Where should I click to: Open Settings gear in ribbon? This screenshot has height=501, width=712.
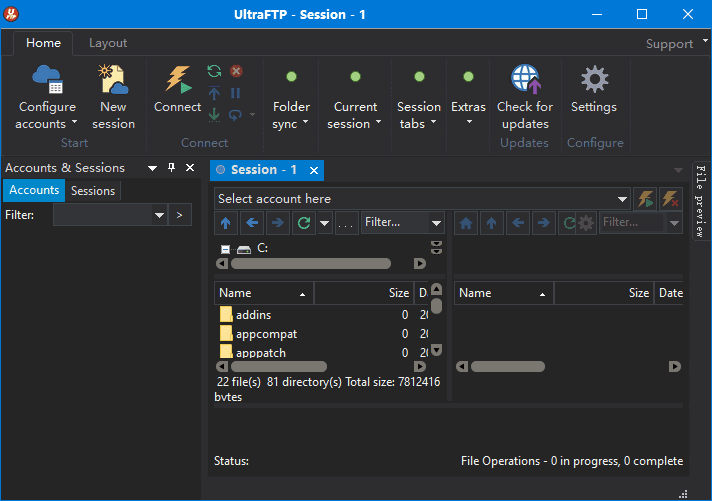pos(594,79)
